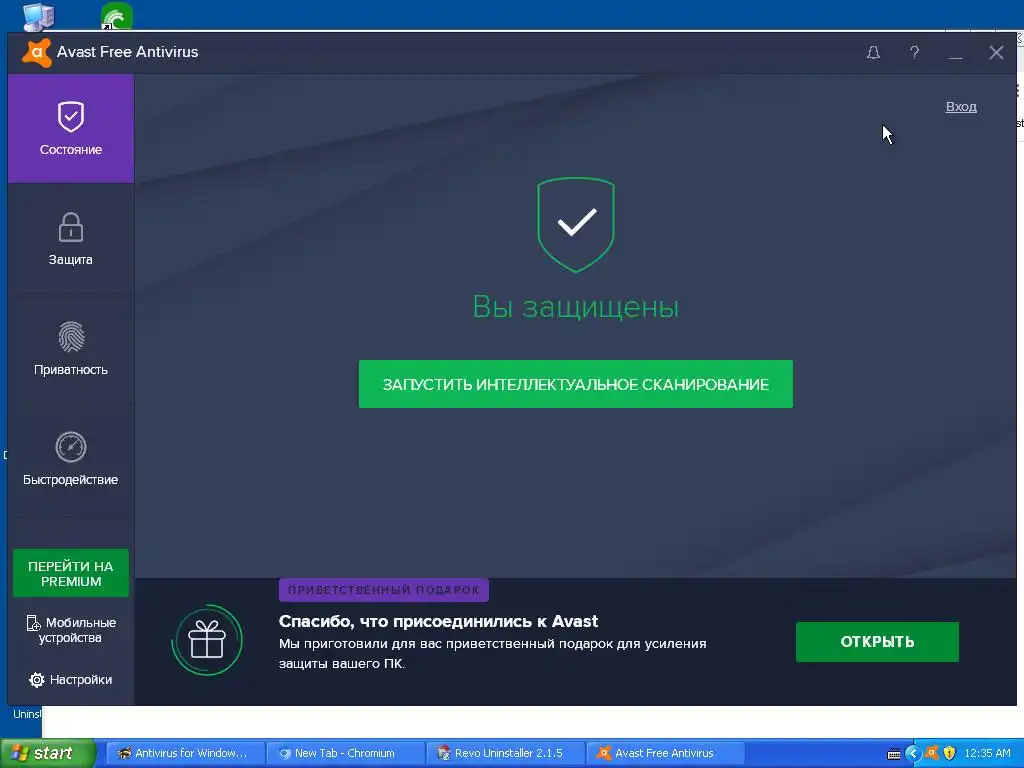Click the keyboard tray icon
1024x768 pixels.
[x=894, y=754]
